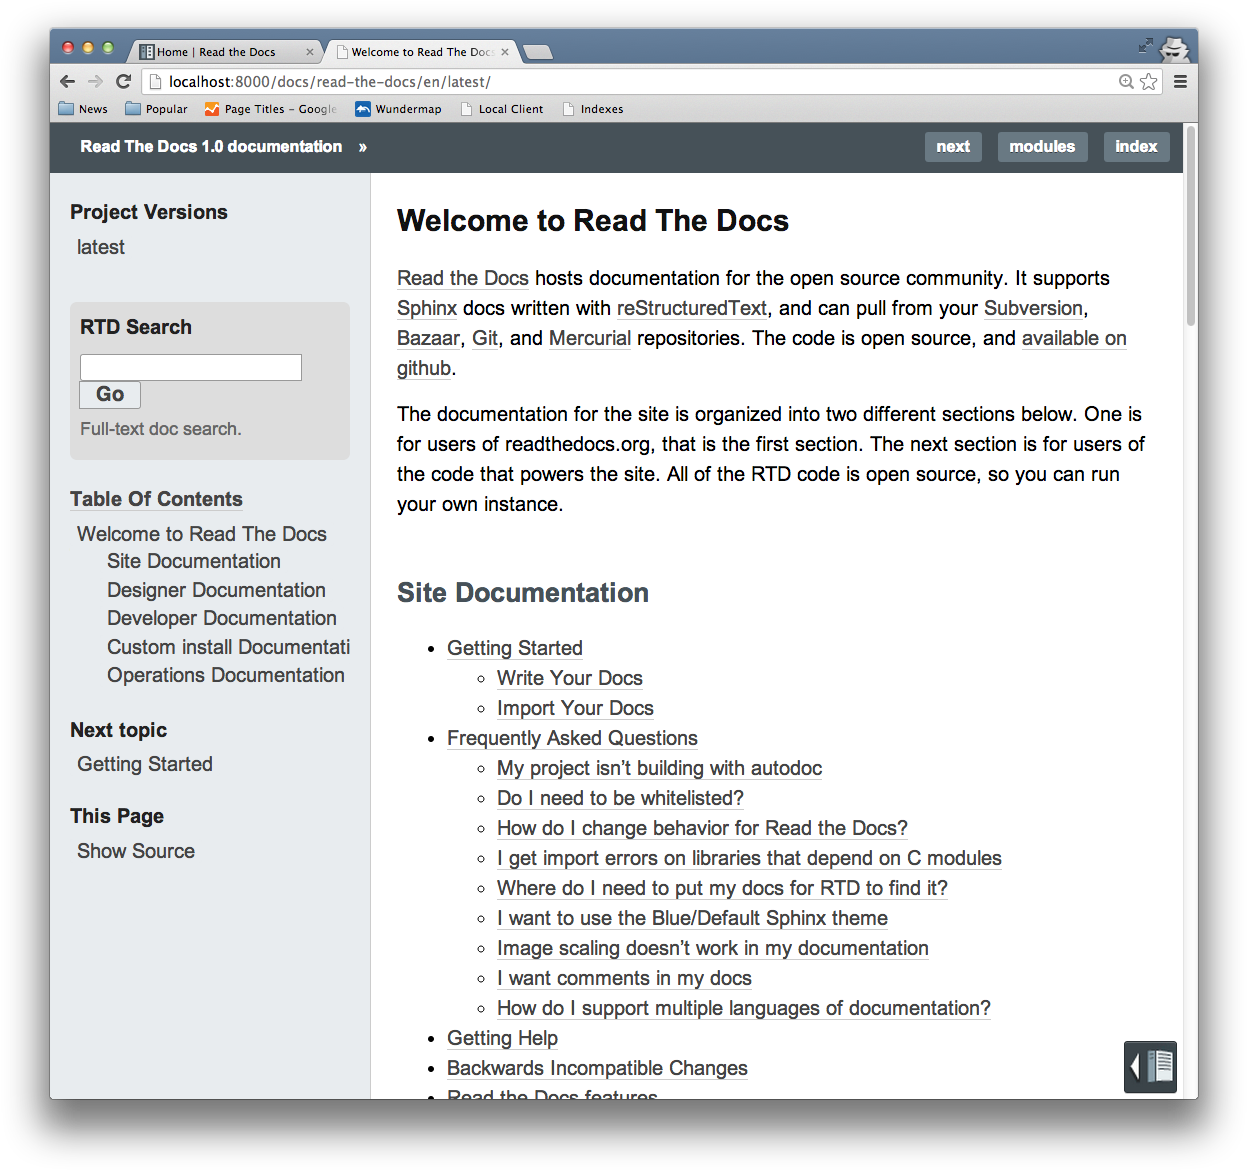This screenshot has width=1247, height=1170.
Task: Click the bookmark star in the address bar
Action: [x=1146, y=81]
